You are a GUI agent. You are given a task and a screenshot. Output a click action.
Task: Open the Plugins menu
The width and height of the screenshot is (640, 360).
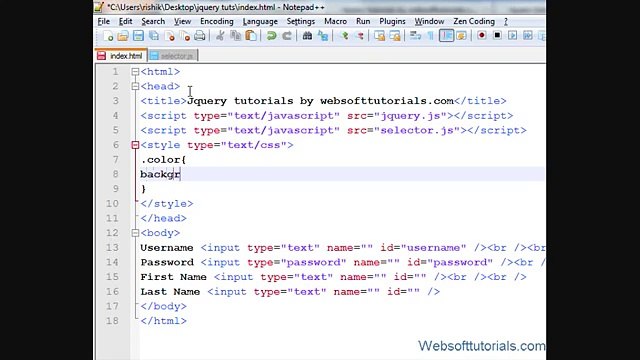tap(392, 21)
